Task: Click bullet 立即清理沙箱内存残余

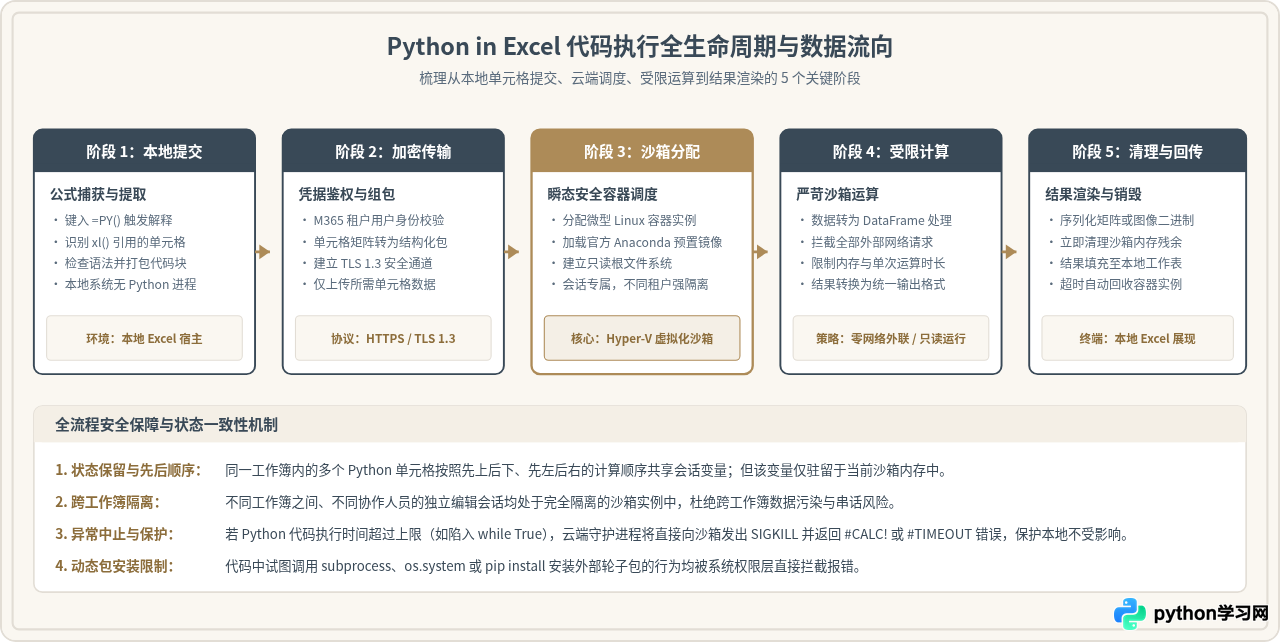Action: point(1121,242)
